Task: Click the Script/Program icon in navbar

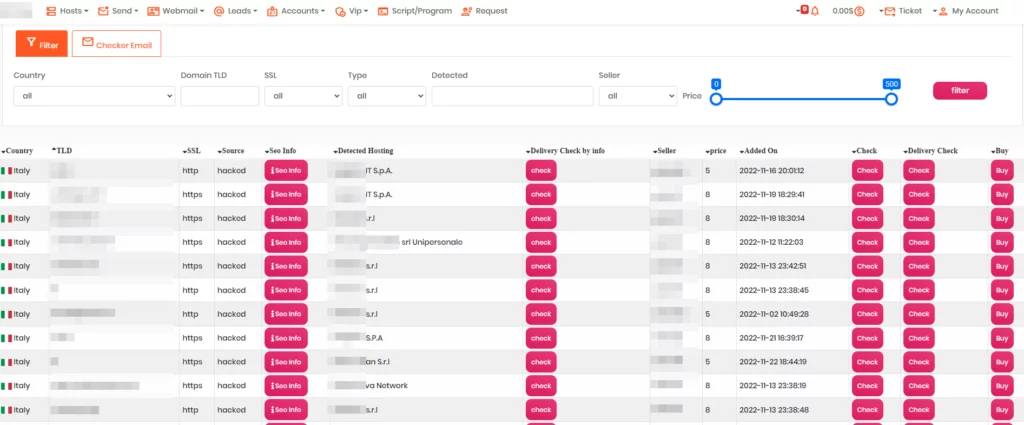Action: 382,11
